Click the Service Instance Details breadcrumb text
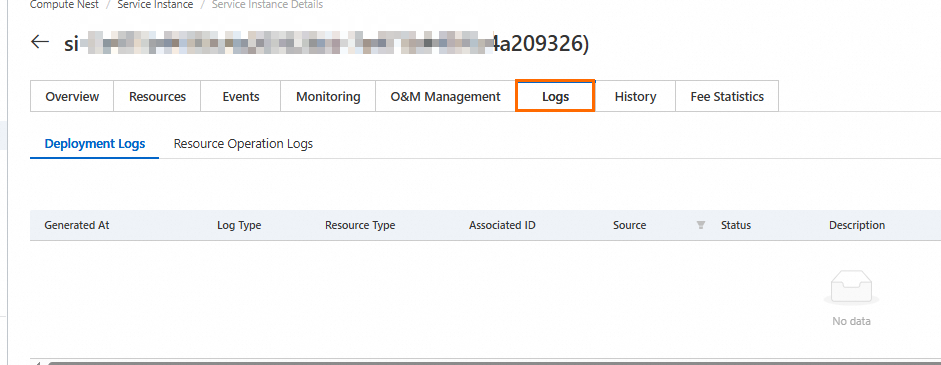 pos(267,5)
